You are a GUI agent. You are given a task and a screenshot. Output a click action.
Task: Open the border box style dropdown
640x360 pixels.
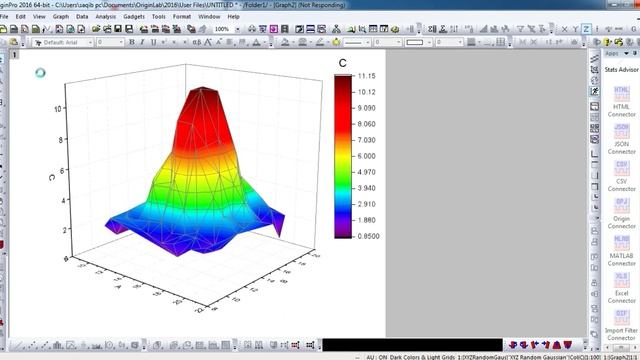(x=418, y=42)
